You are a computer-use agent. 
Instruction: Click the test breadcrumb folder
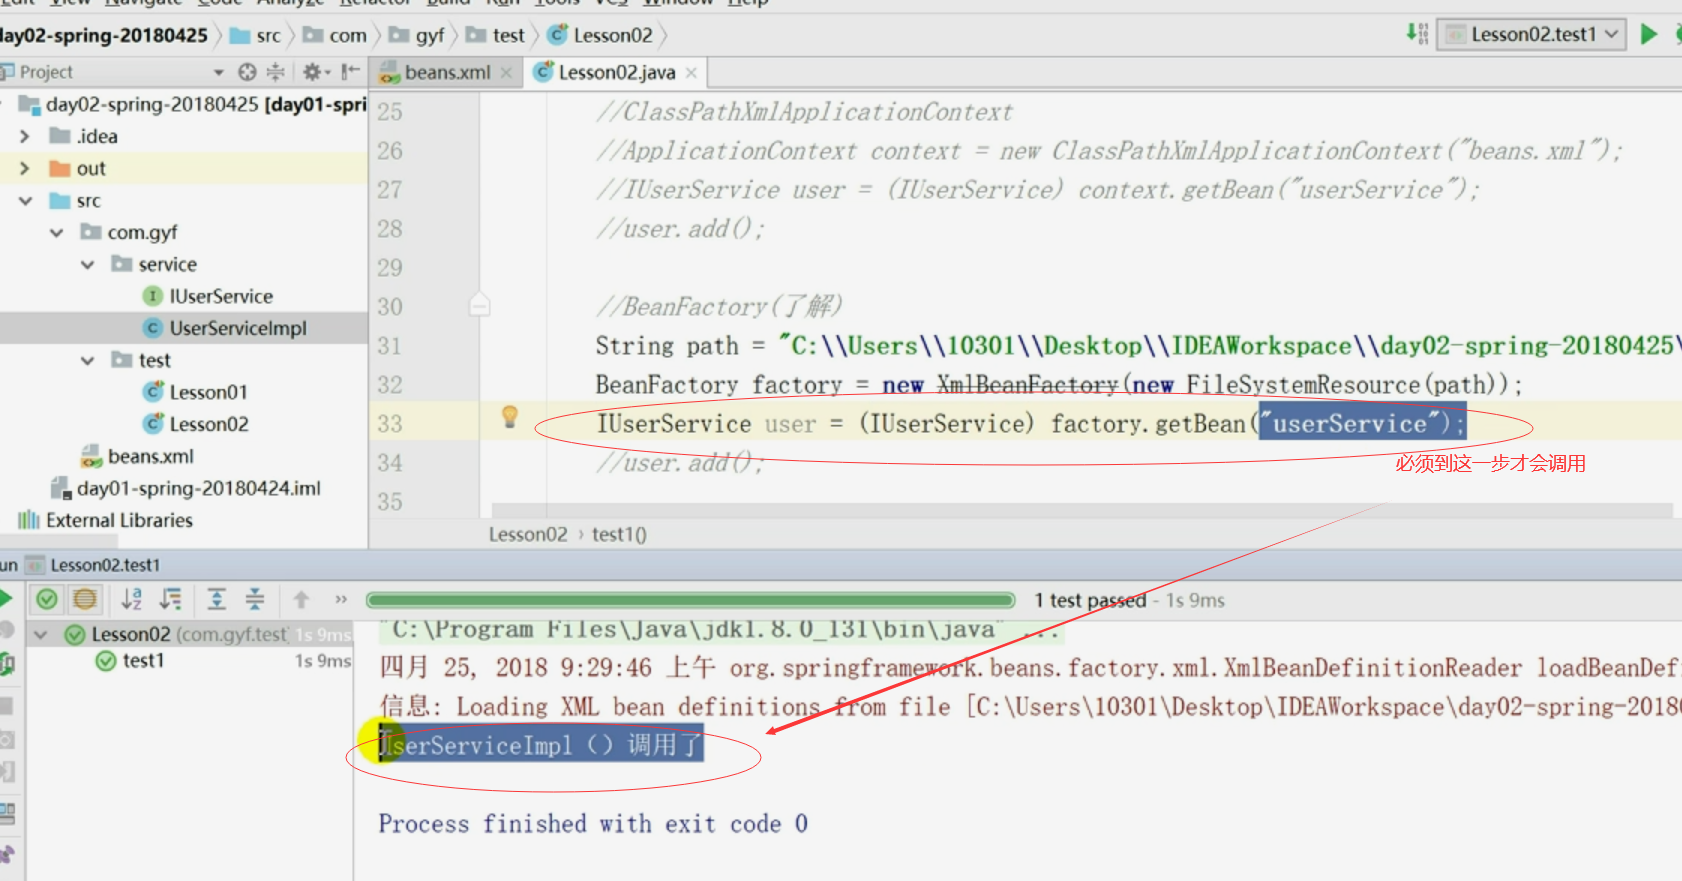[496, 36]
